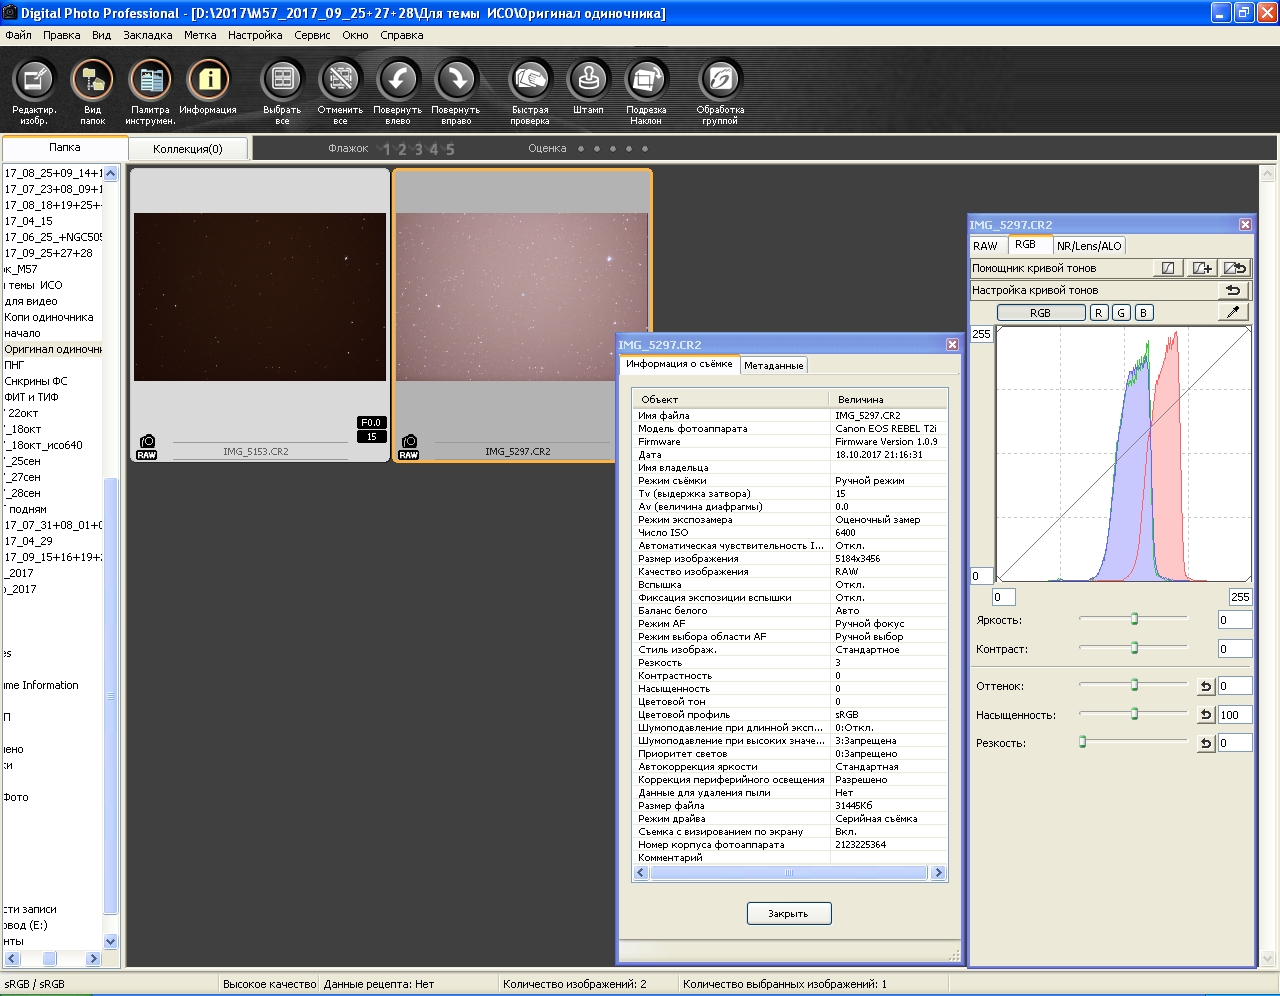Viewport: 1280px width, 996px height.
Task: Select the R channel toggle
Action: pyautogui.click(x=1099, y=313)
